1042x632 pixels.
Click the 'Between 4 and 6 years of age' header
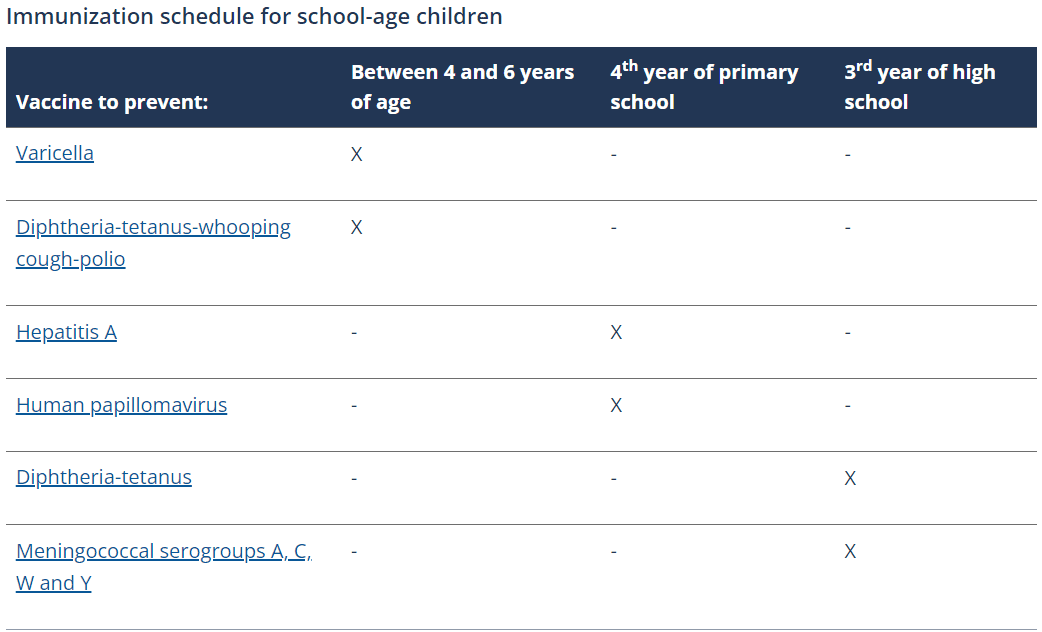point(462,87)
